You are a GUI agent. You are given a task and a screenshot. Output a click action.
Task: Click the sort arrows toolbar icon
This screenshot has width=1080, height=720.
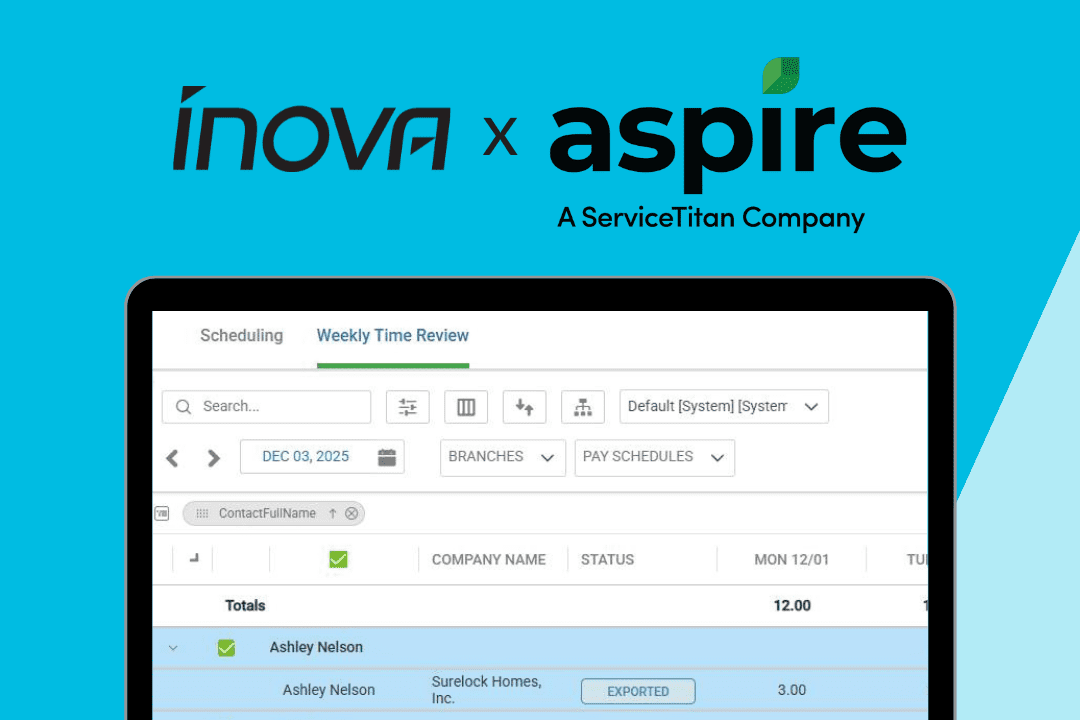(524, 407)
